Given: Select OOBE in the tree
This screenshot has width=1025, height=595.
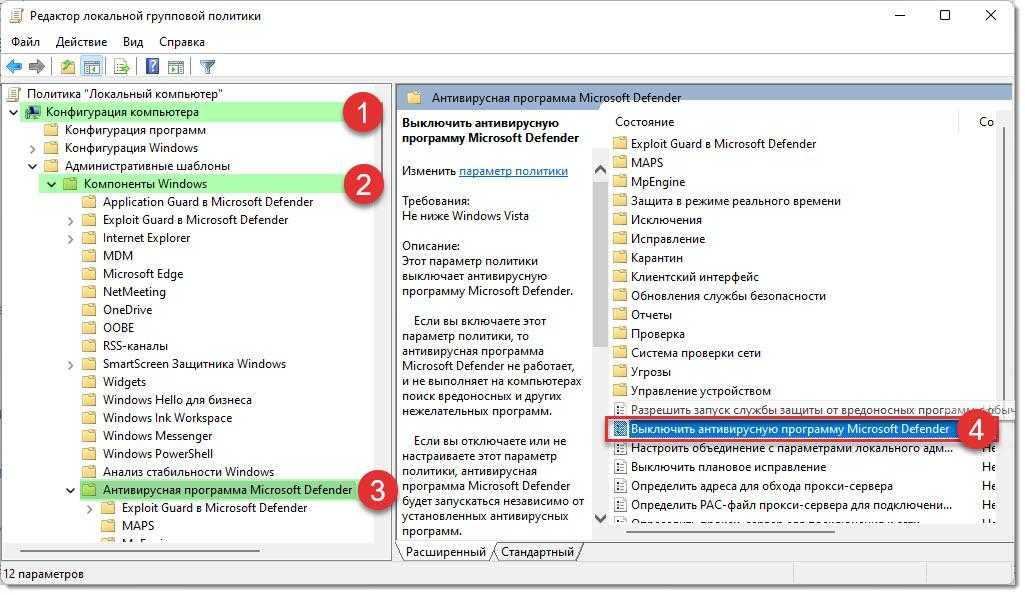Looking at the screenshot, I should pyautogui.click(x=118, y=328).
